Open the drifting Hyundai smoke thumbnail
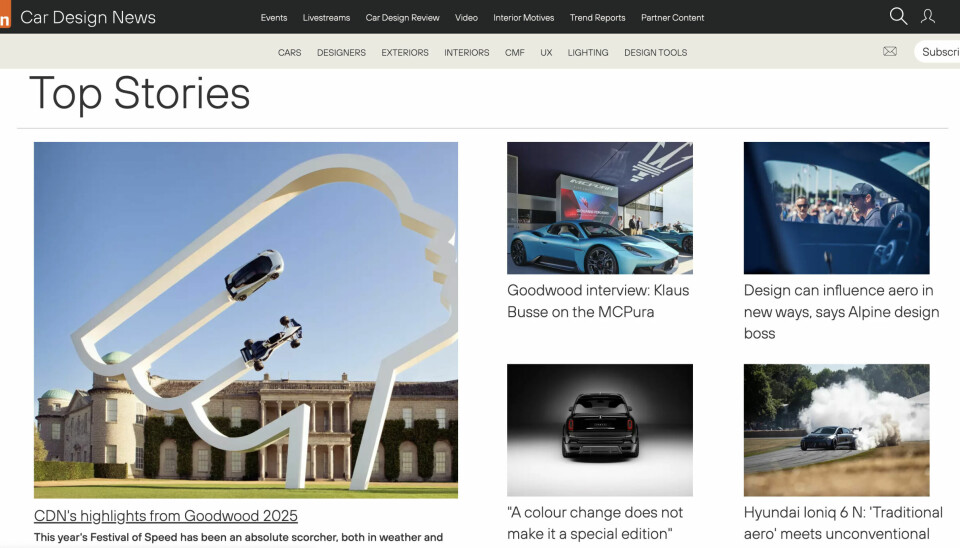Image resolution: width=960 pixels, height=548 pixels. (x=836, y=430)
